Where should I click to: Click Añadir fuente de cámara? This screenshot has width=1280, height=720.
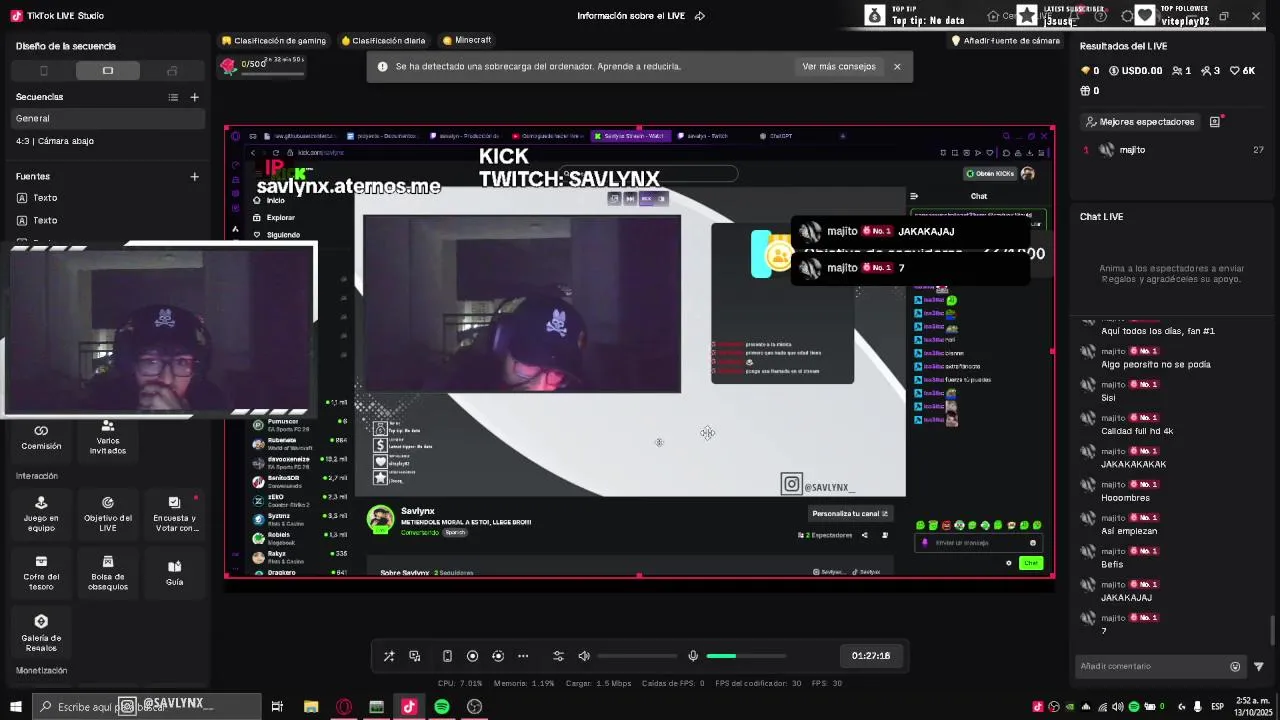point(1005,41)
